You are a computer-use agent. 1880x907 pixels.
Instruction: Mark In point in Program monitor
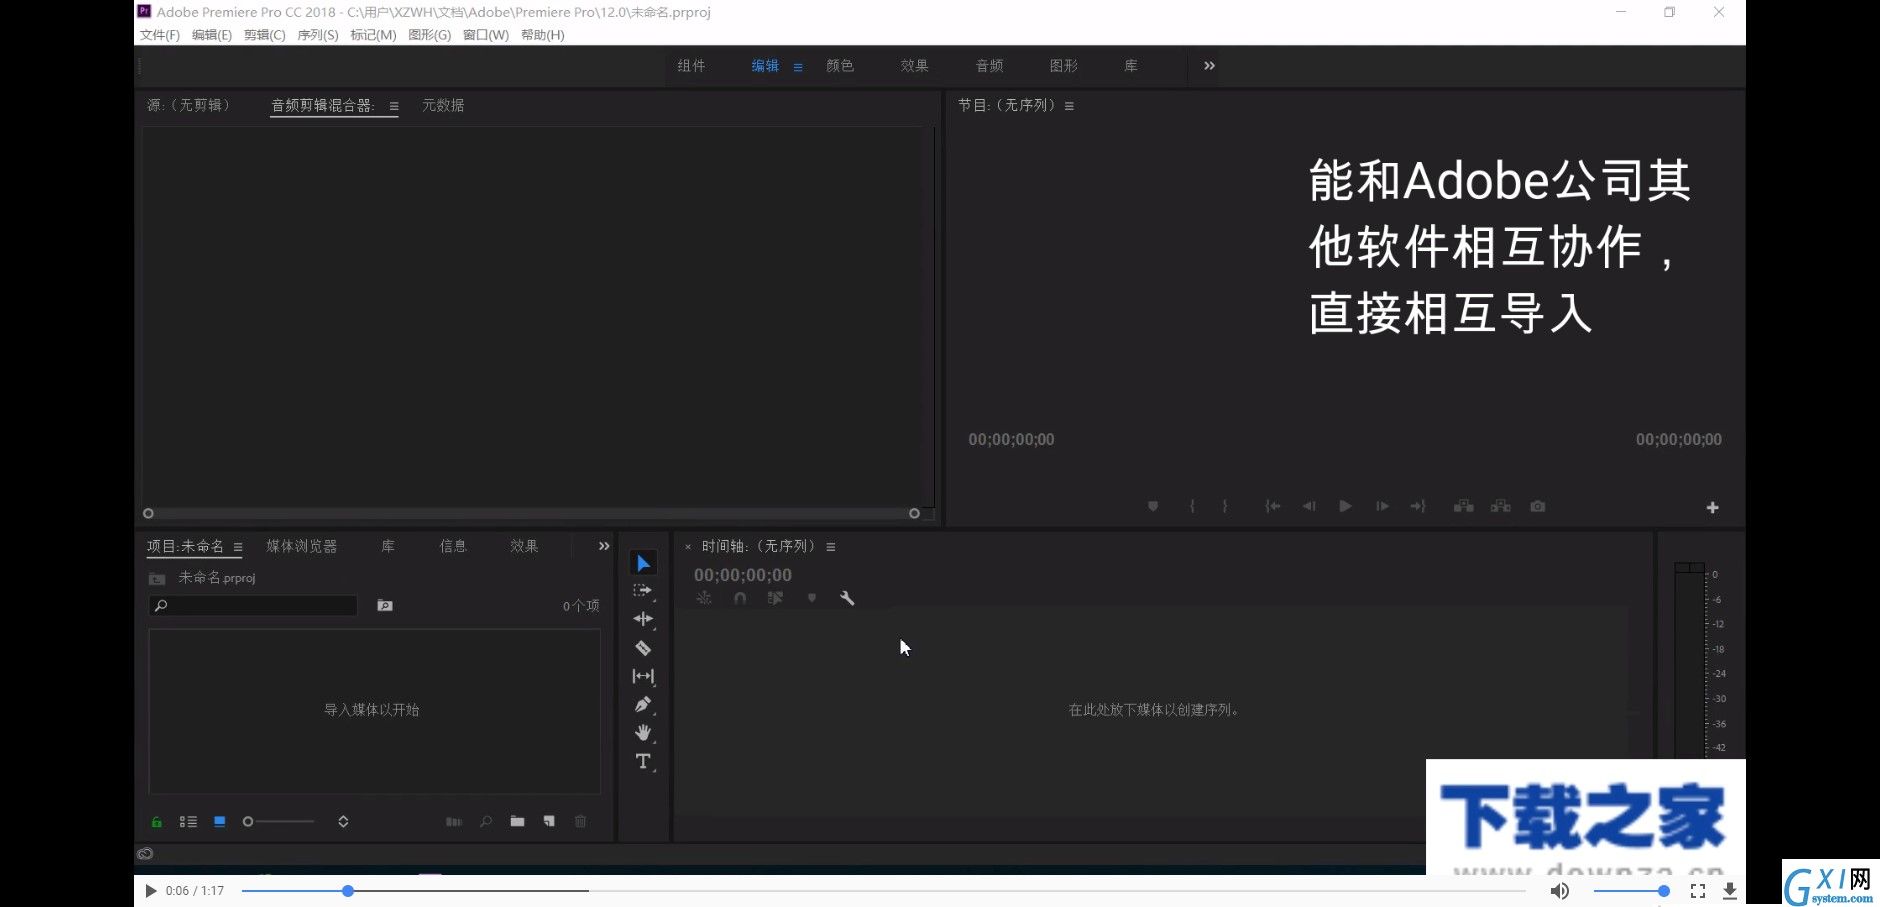[1192, 506]
